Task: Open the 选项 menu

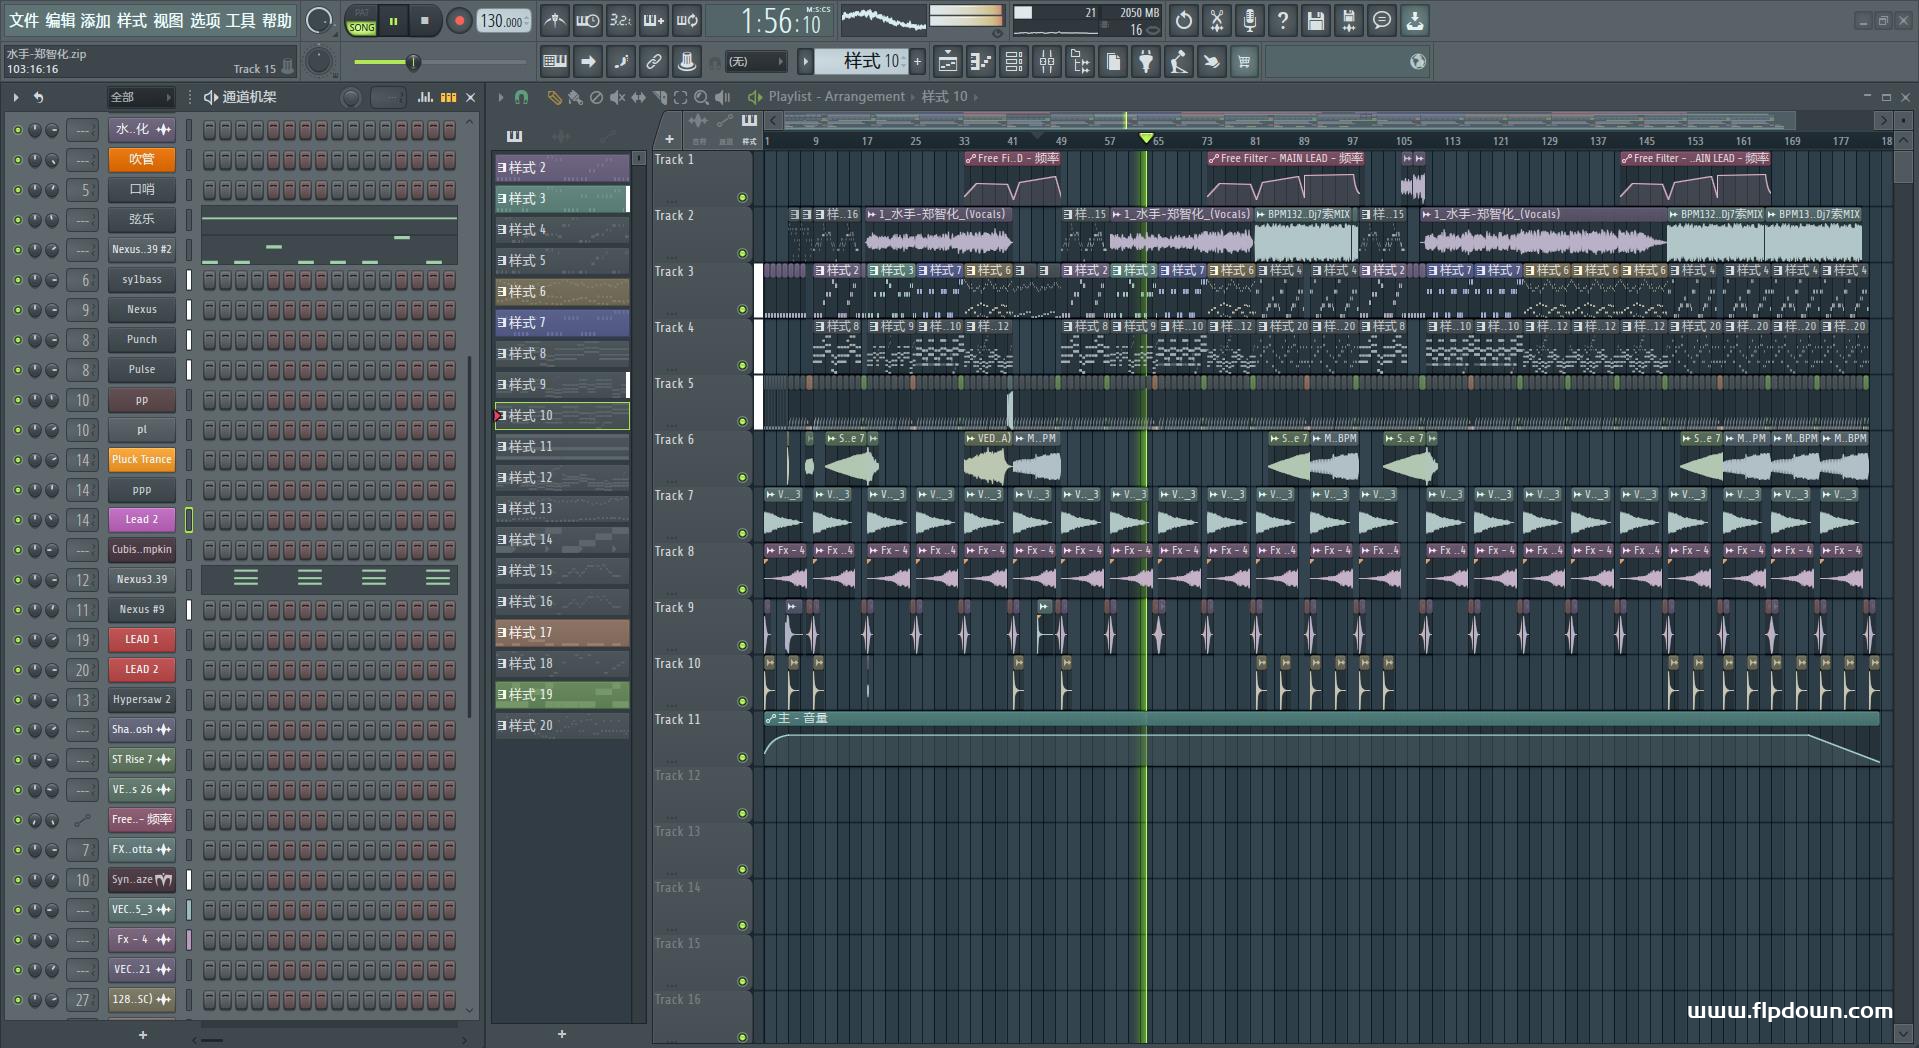Action: pyautogui.click(x=205, y=20)
